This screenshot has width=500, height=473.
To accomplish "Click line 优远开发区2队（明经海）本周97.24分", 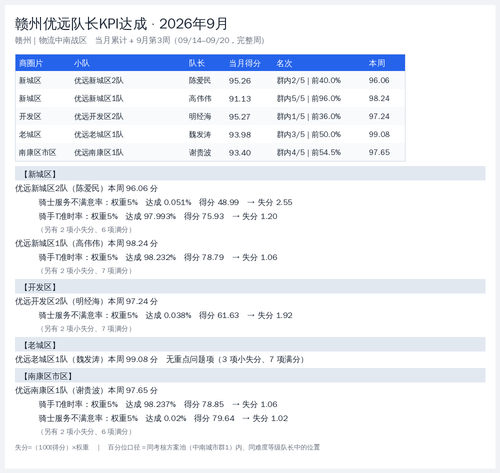I will 86,301.
